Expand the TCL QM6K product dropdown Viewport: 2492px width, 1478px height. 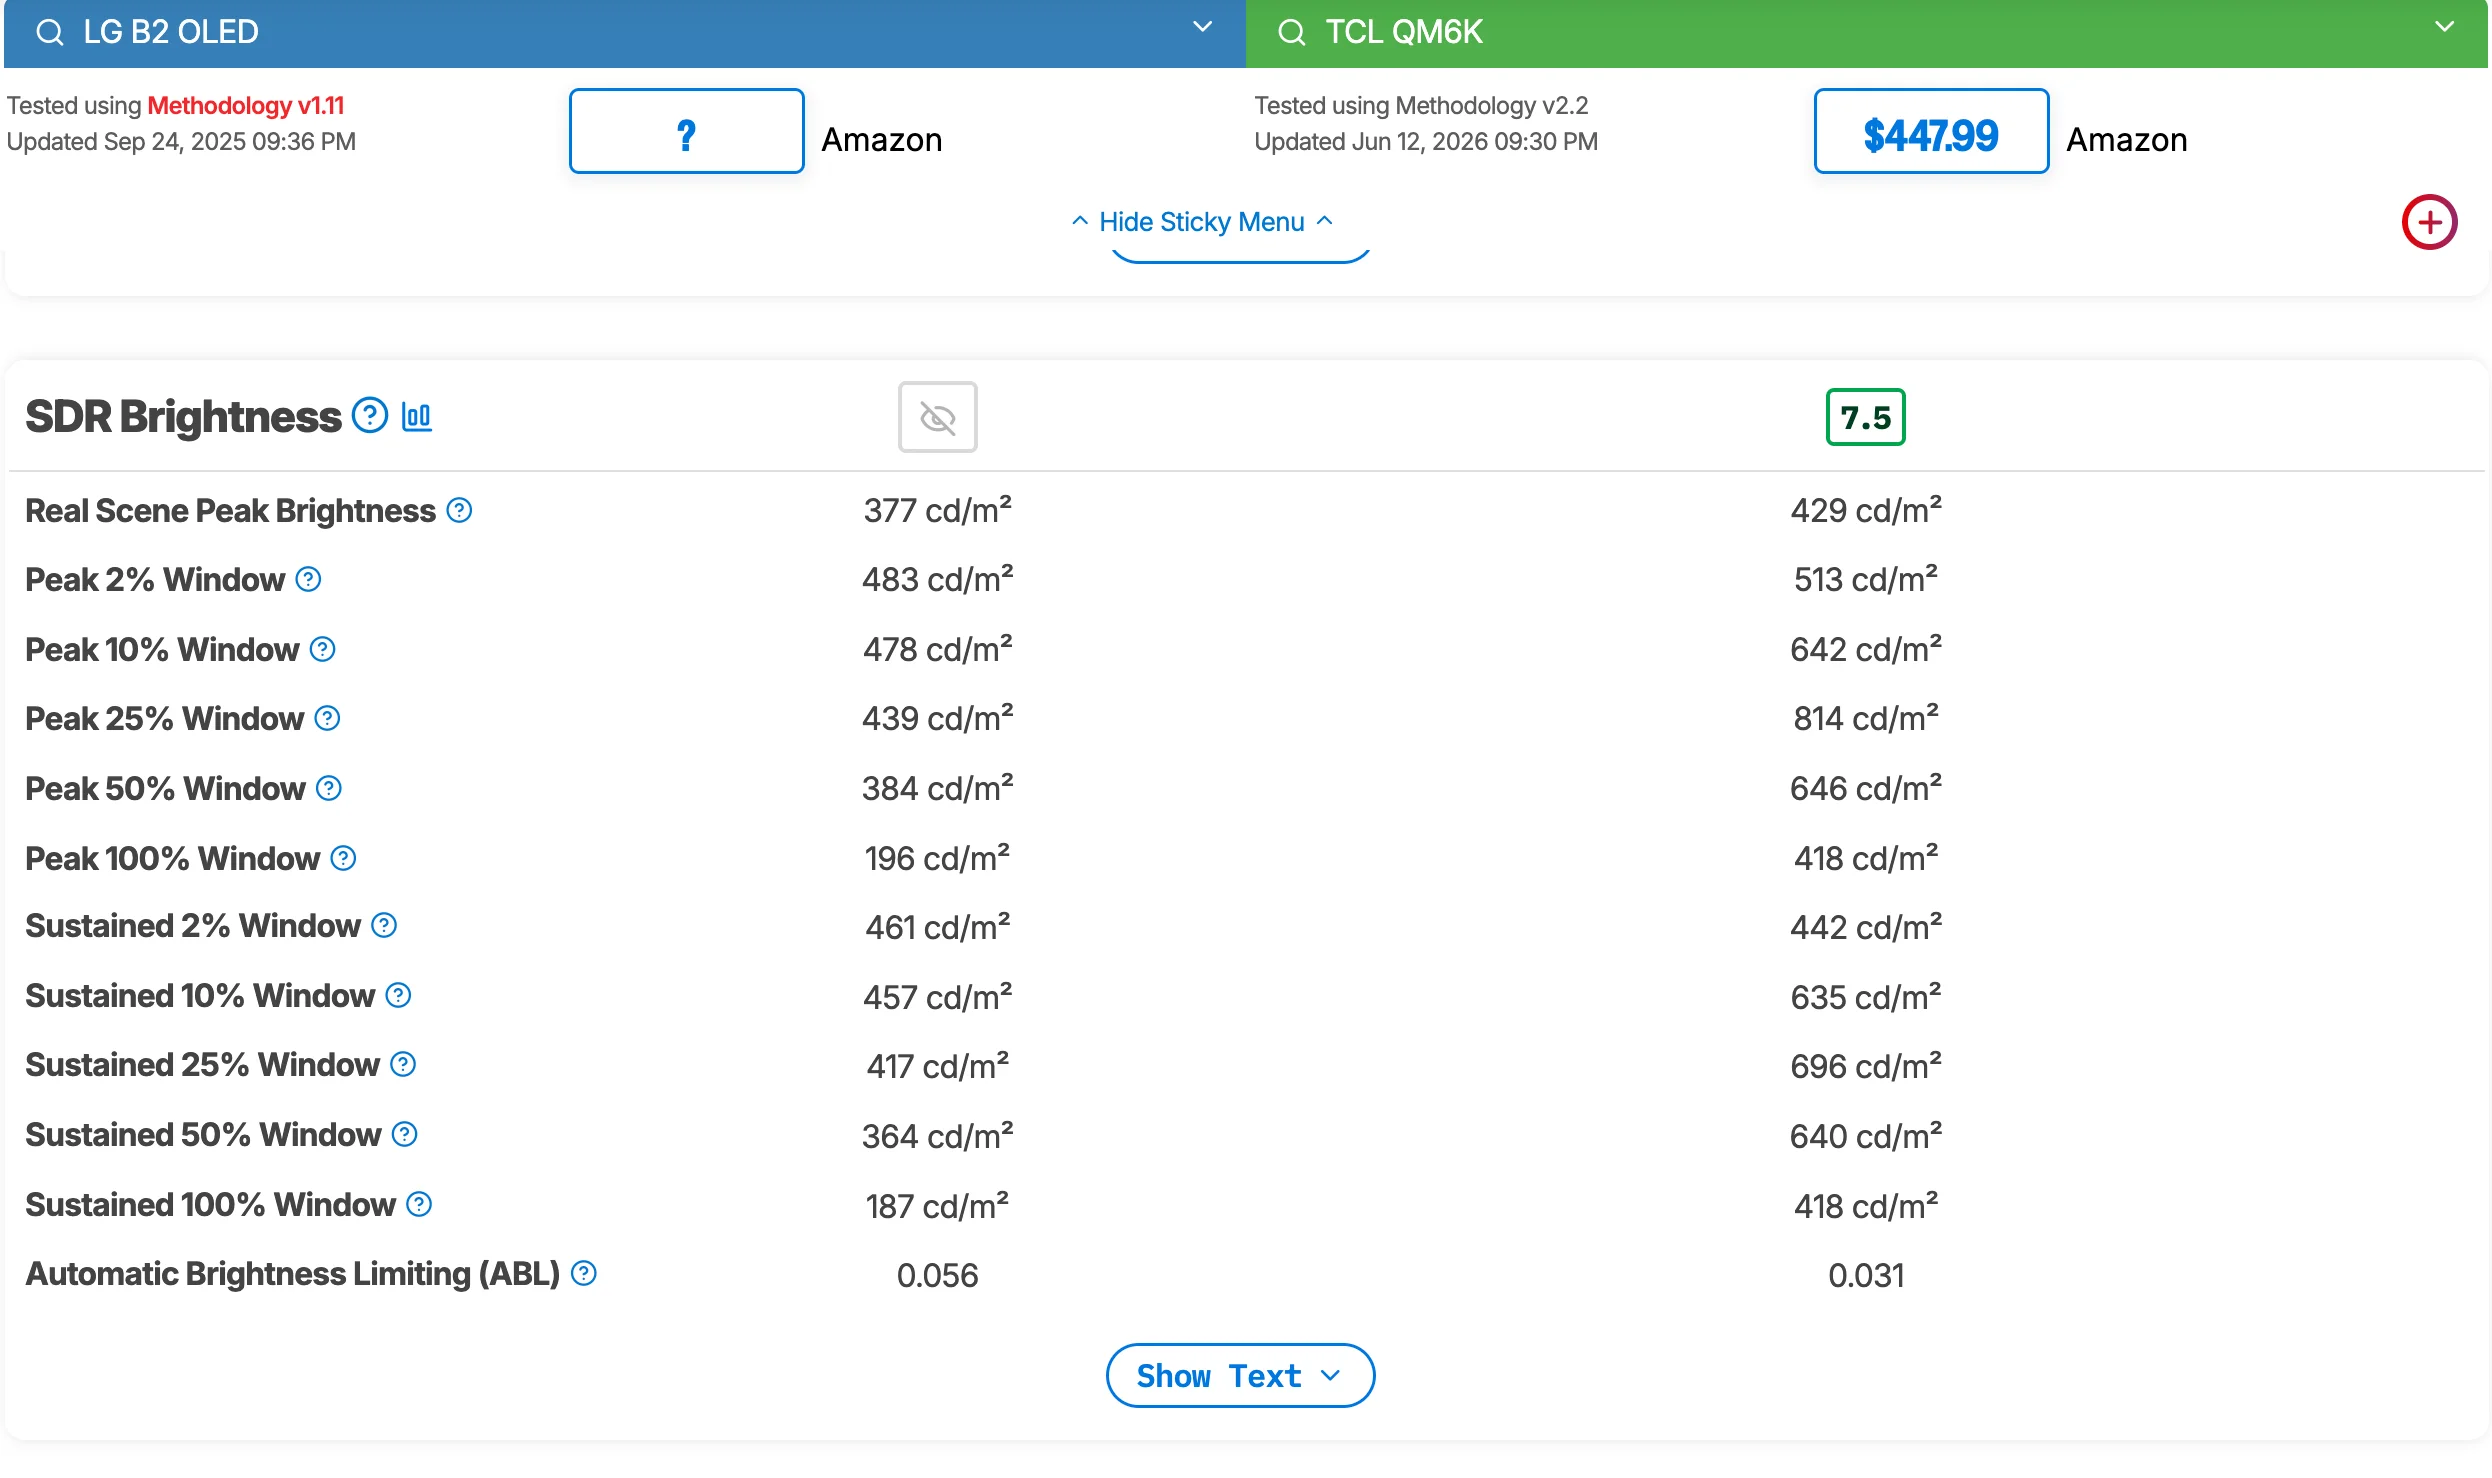point(2445,28)
